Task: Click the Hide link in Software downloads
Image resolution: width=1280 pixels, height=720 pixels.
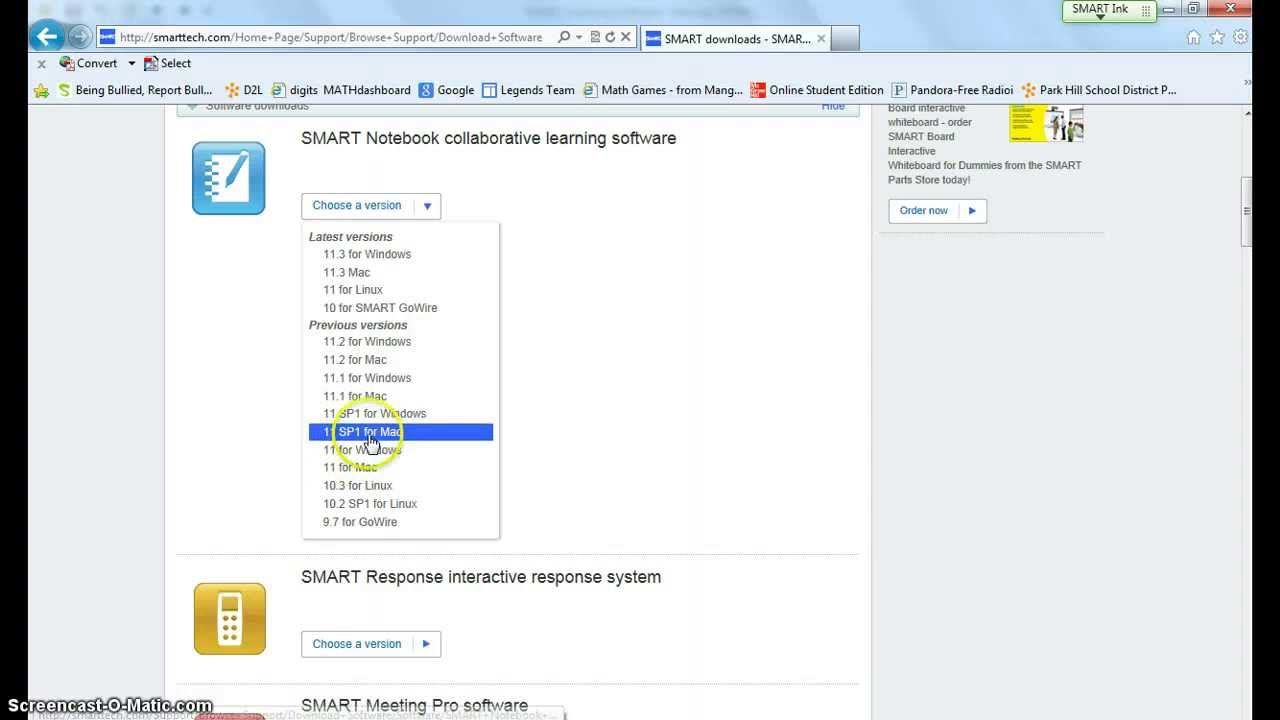Action: [x=833, y=106]
